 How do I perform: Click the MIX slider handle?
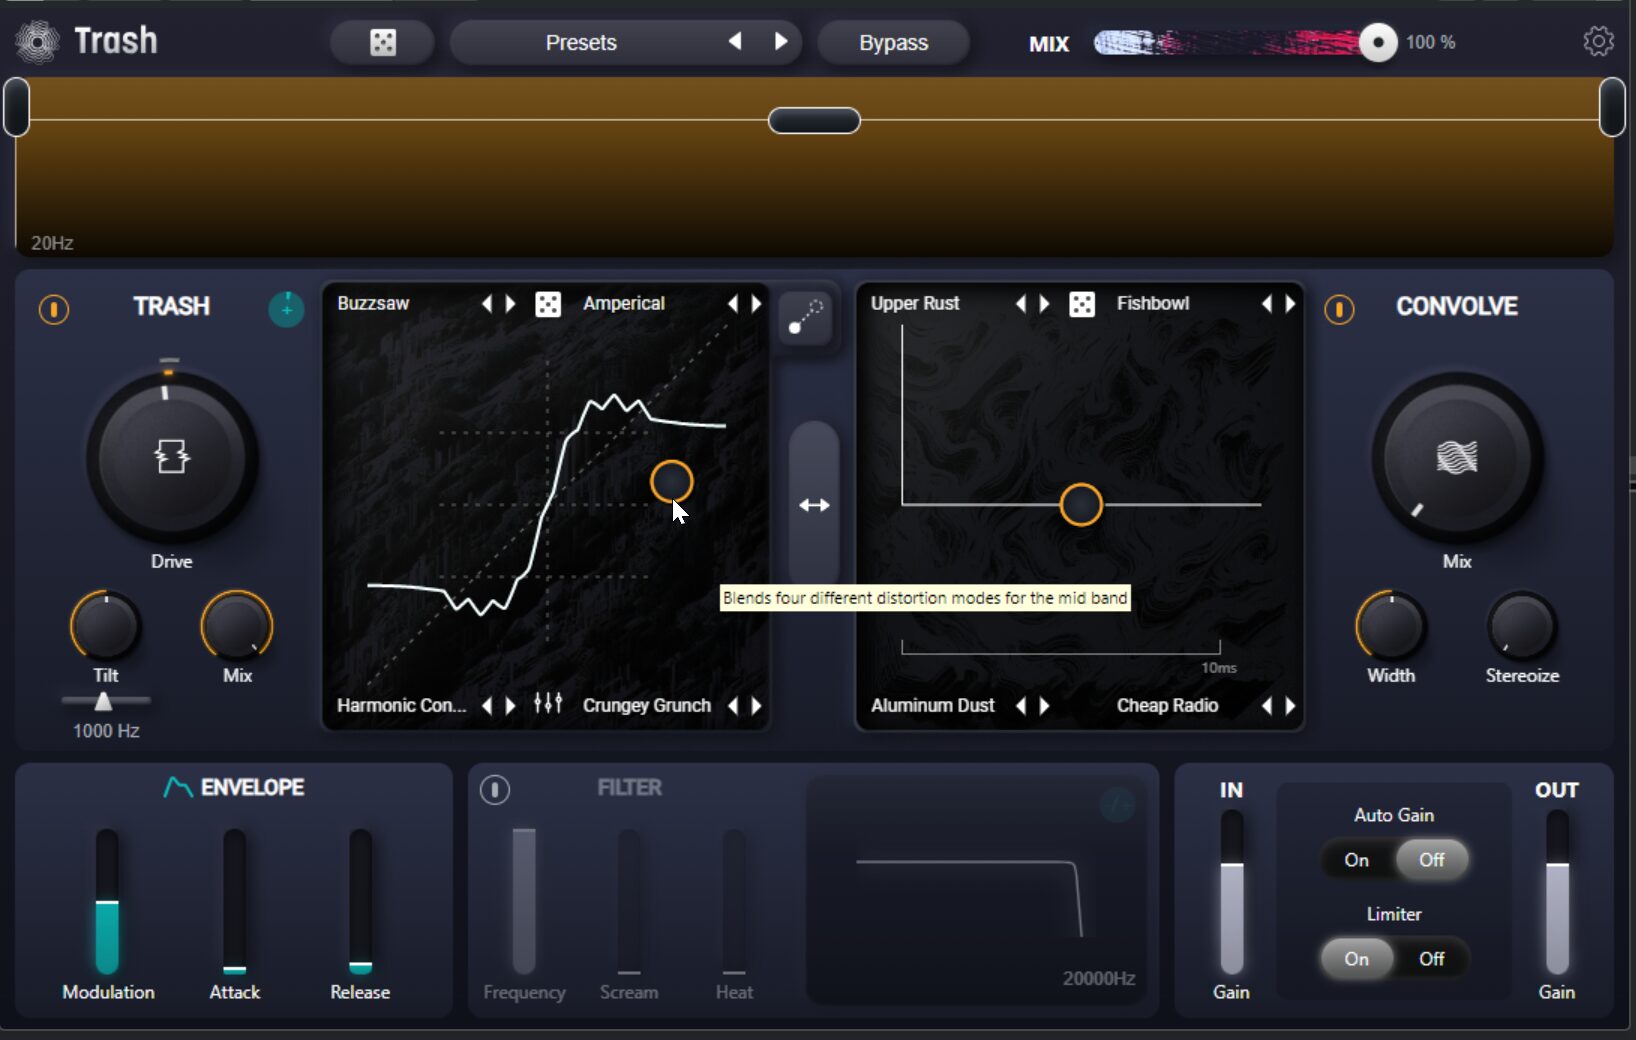(1378, 42)
